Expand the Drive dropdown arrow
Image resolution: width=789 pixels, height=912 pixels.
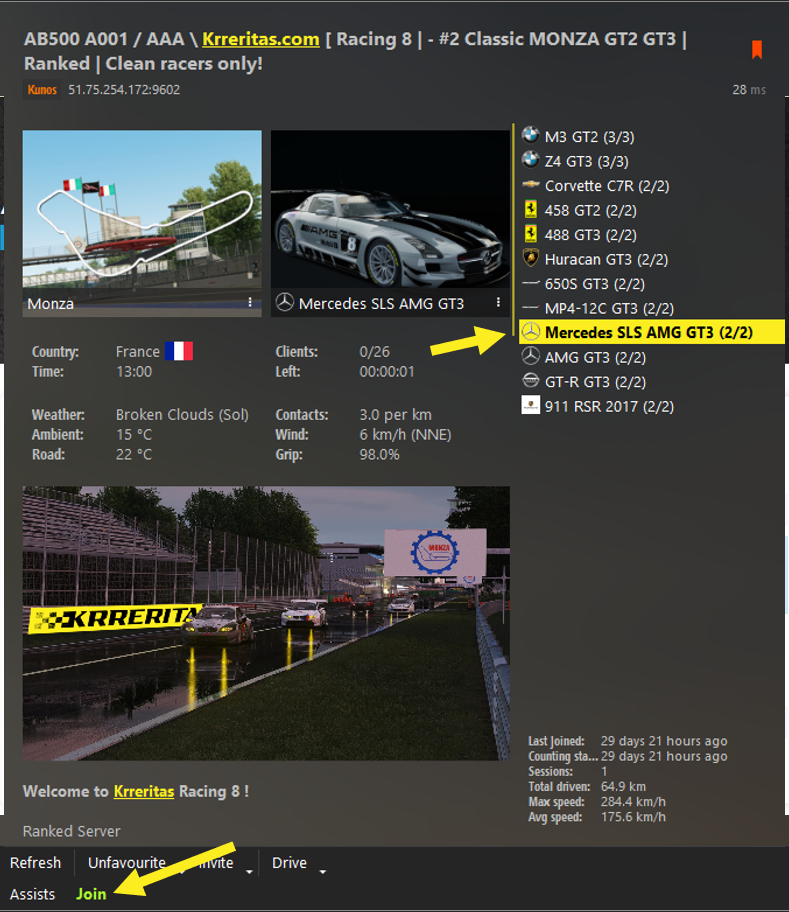323,872
